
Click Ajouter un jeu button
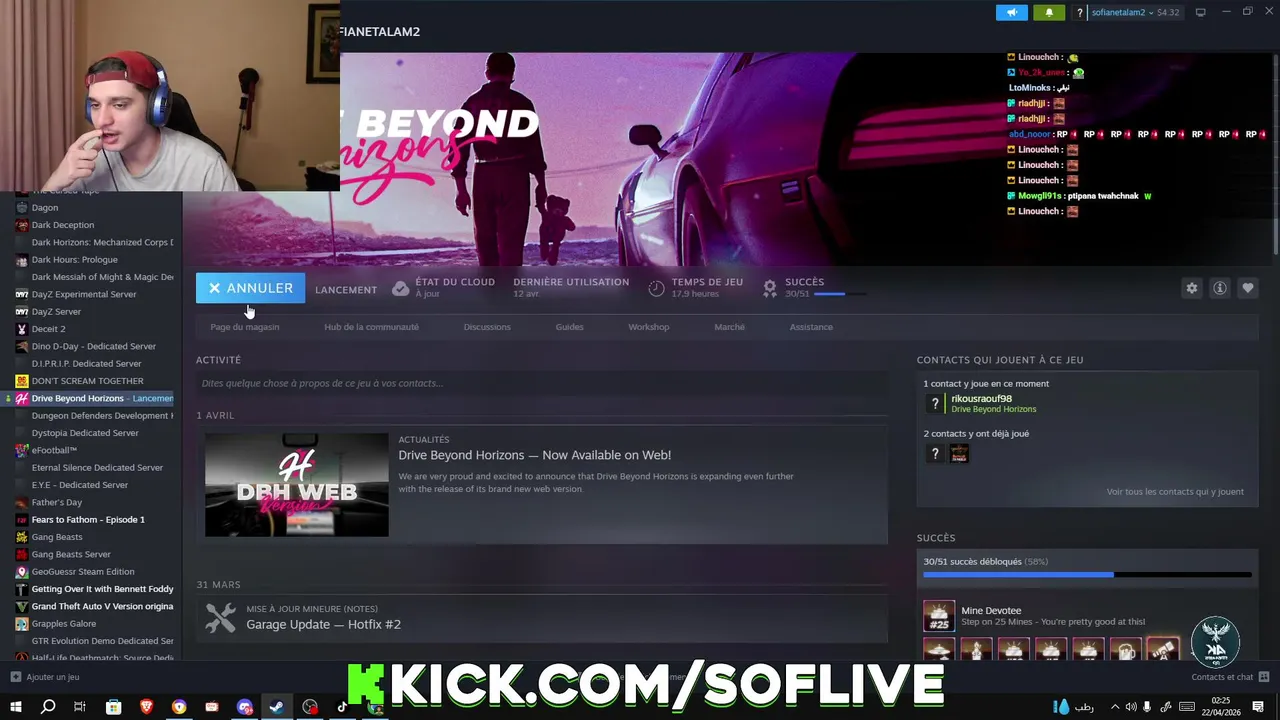coord(45,677)
